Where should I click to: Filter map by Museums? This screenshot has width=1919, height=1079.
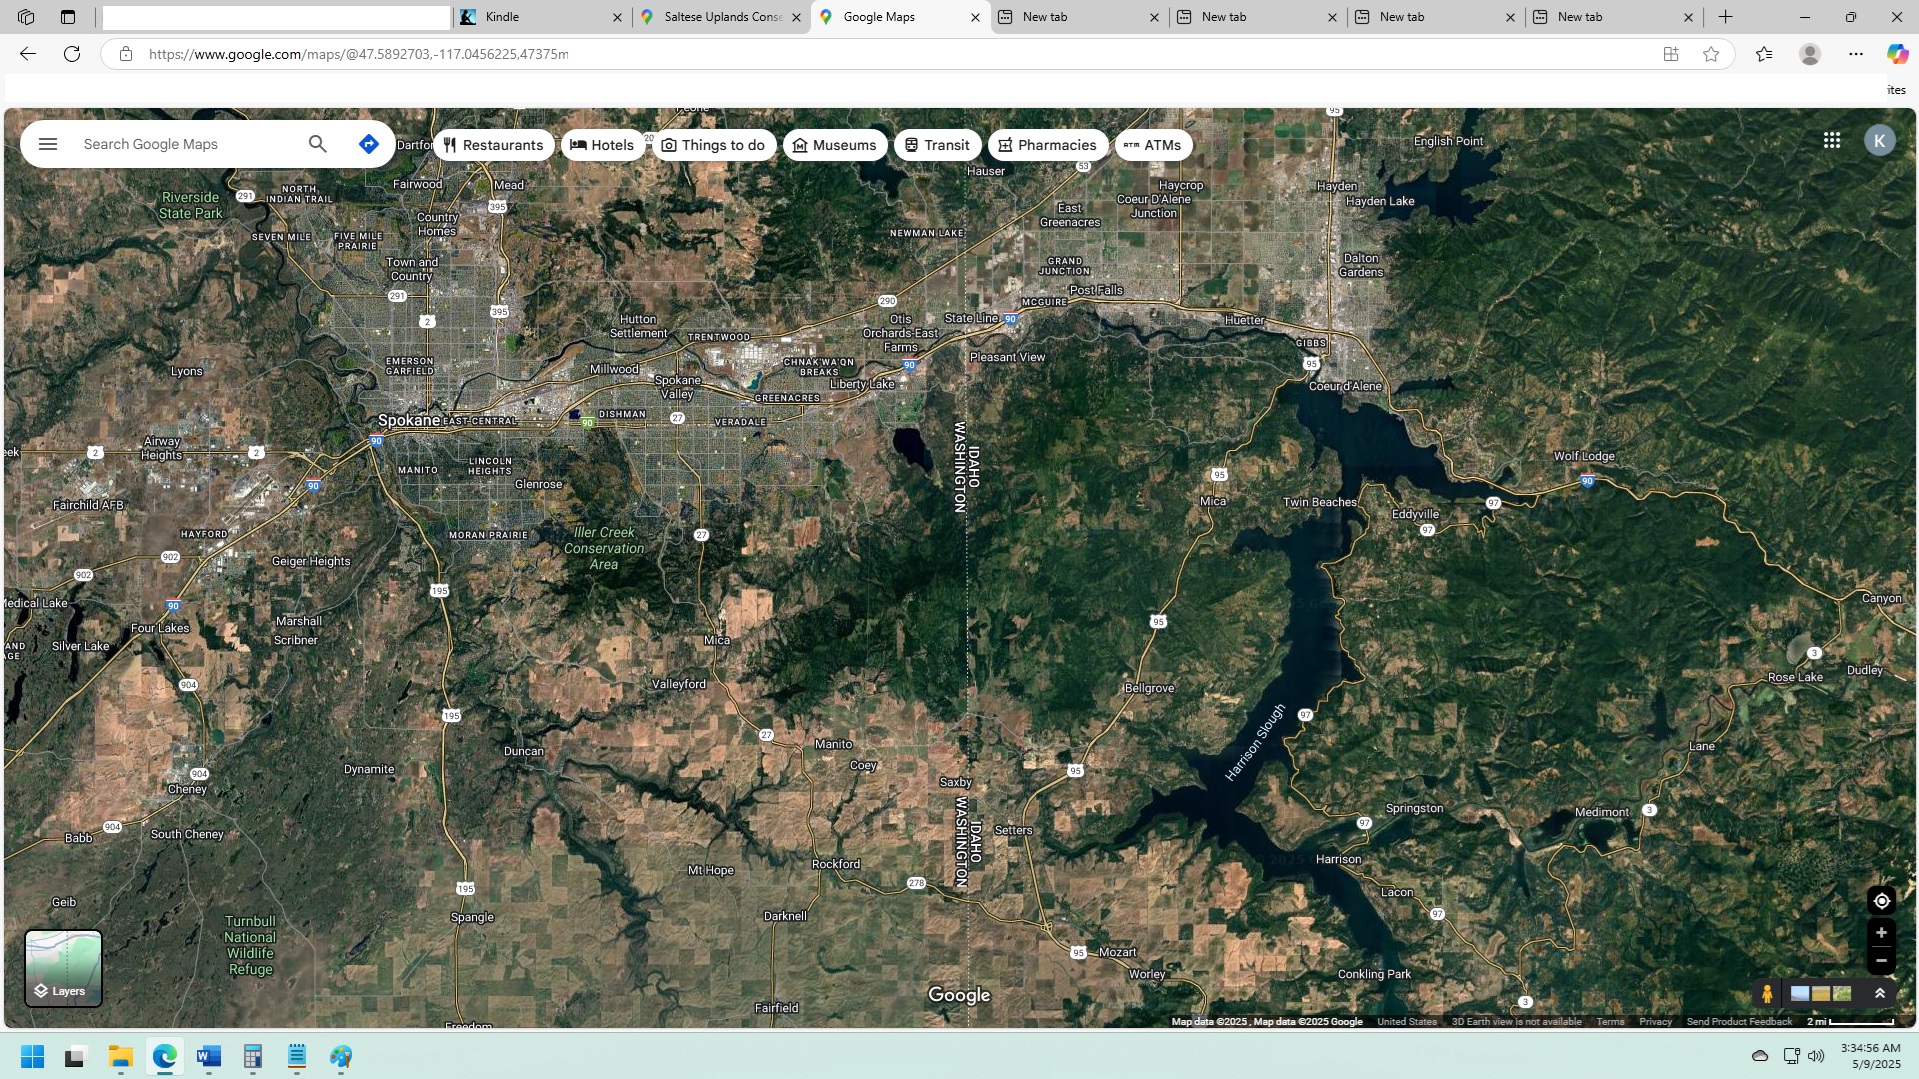tap(835, 145)
